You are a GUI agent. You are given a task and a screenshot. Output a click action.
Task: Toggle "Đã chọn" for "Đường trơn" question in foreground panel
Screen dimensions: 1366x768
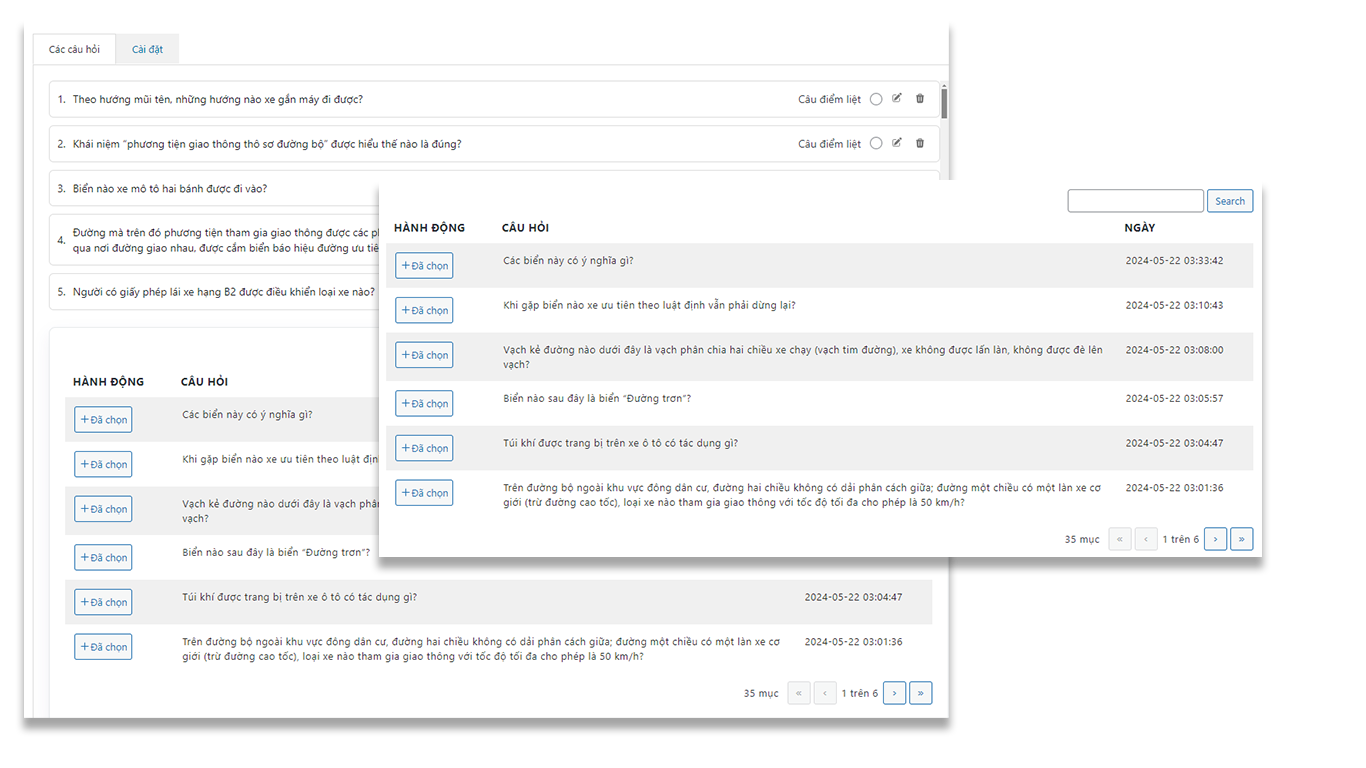point(424,404)
